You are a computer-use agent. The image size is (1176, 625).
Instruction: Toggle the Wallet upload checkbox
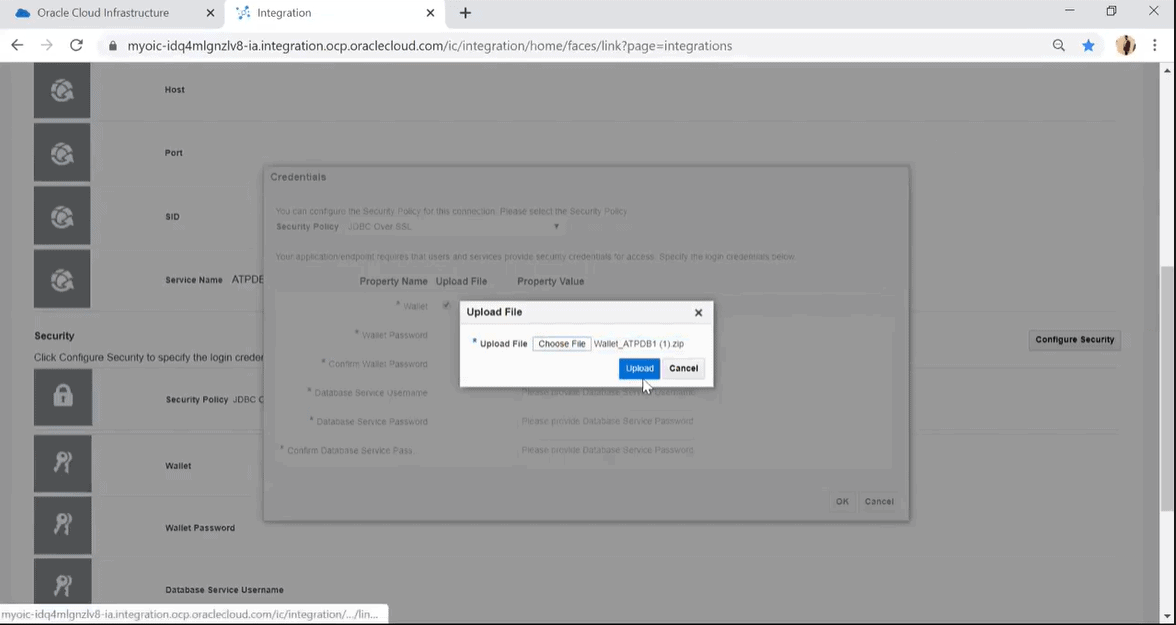(446, 305)
